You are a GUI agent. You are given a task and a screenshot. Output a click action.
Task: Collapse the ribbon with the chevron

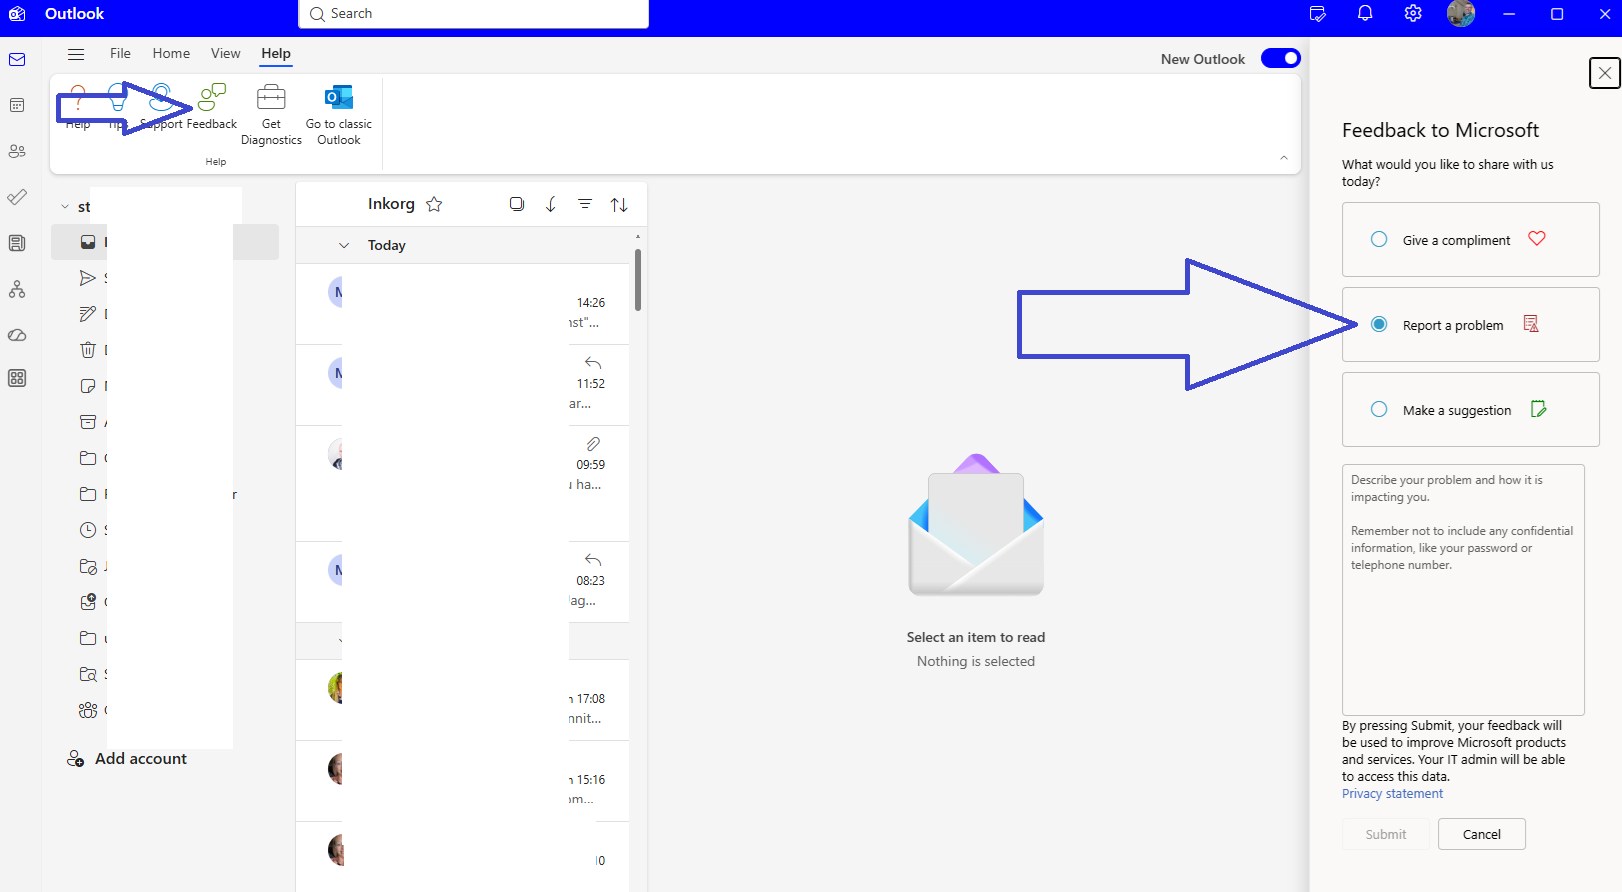pyautogui.click(x=1284, y=158)
